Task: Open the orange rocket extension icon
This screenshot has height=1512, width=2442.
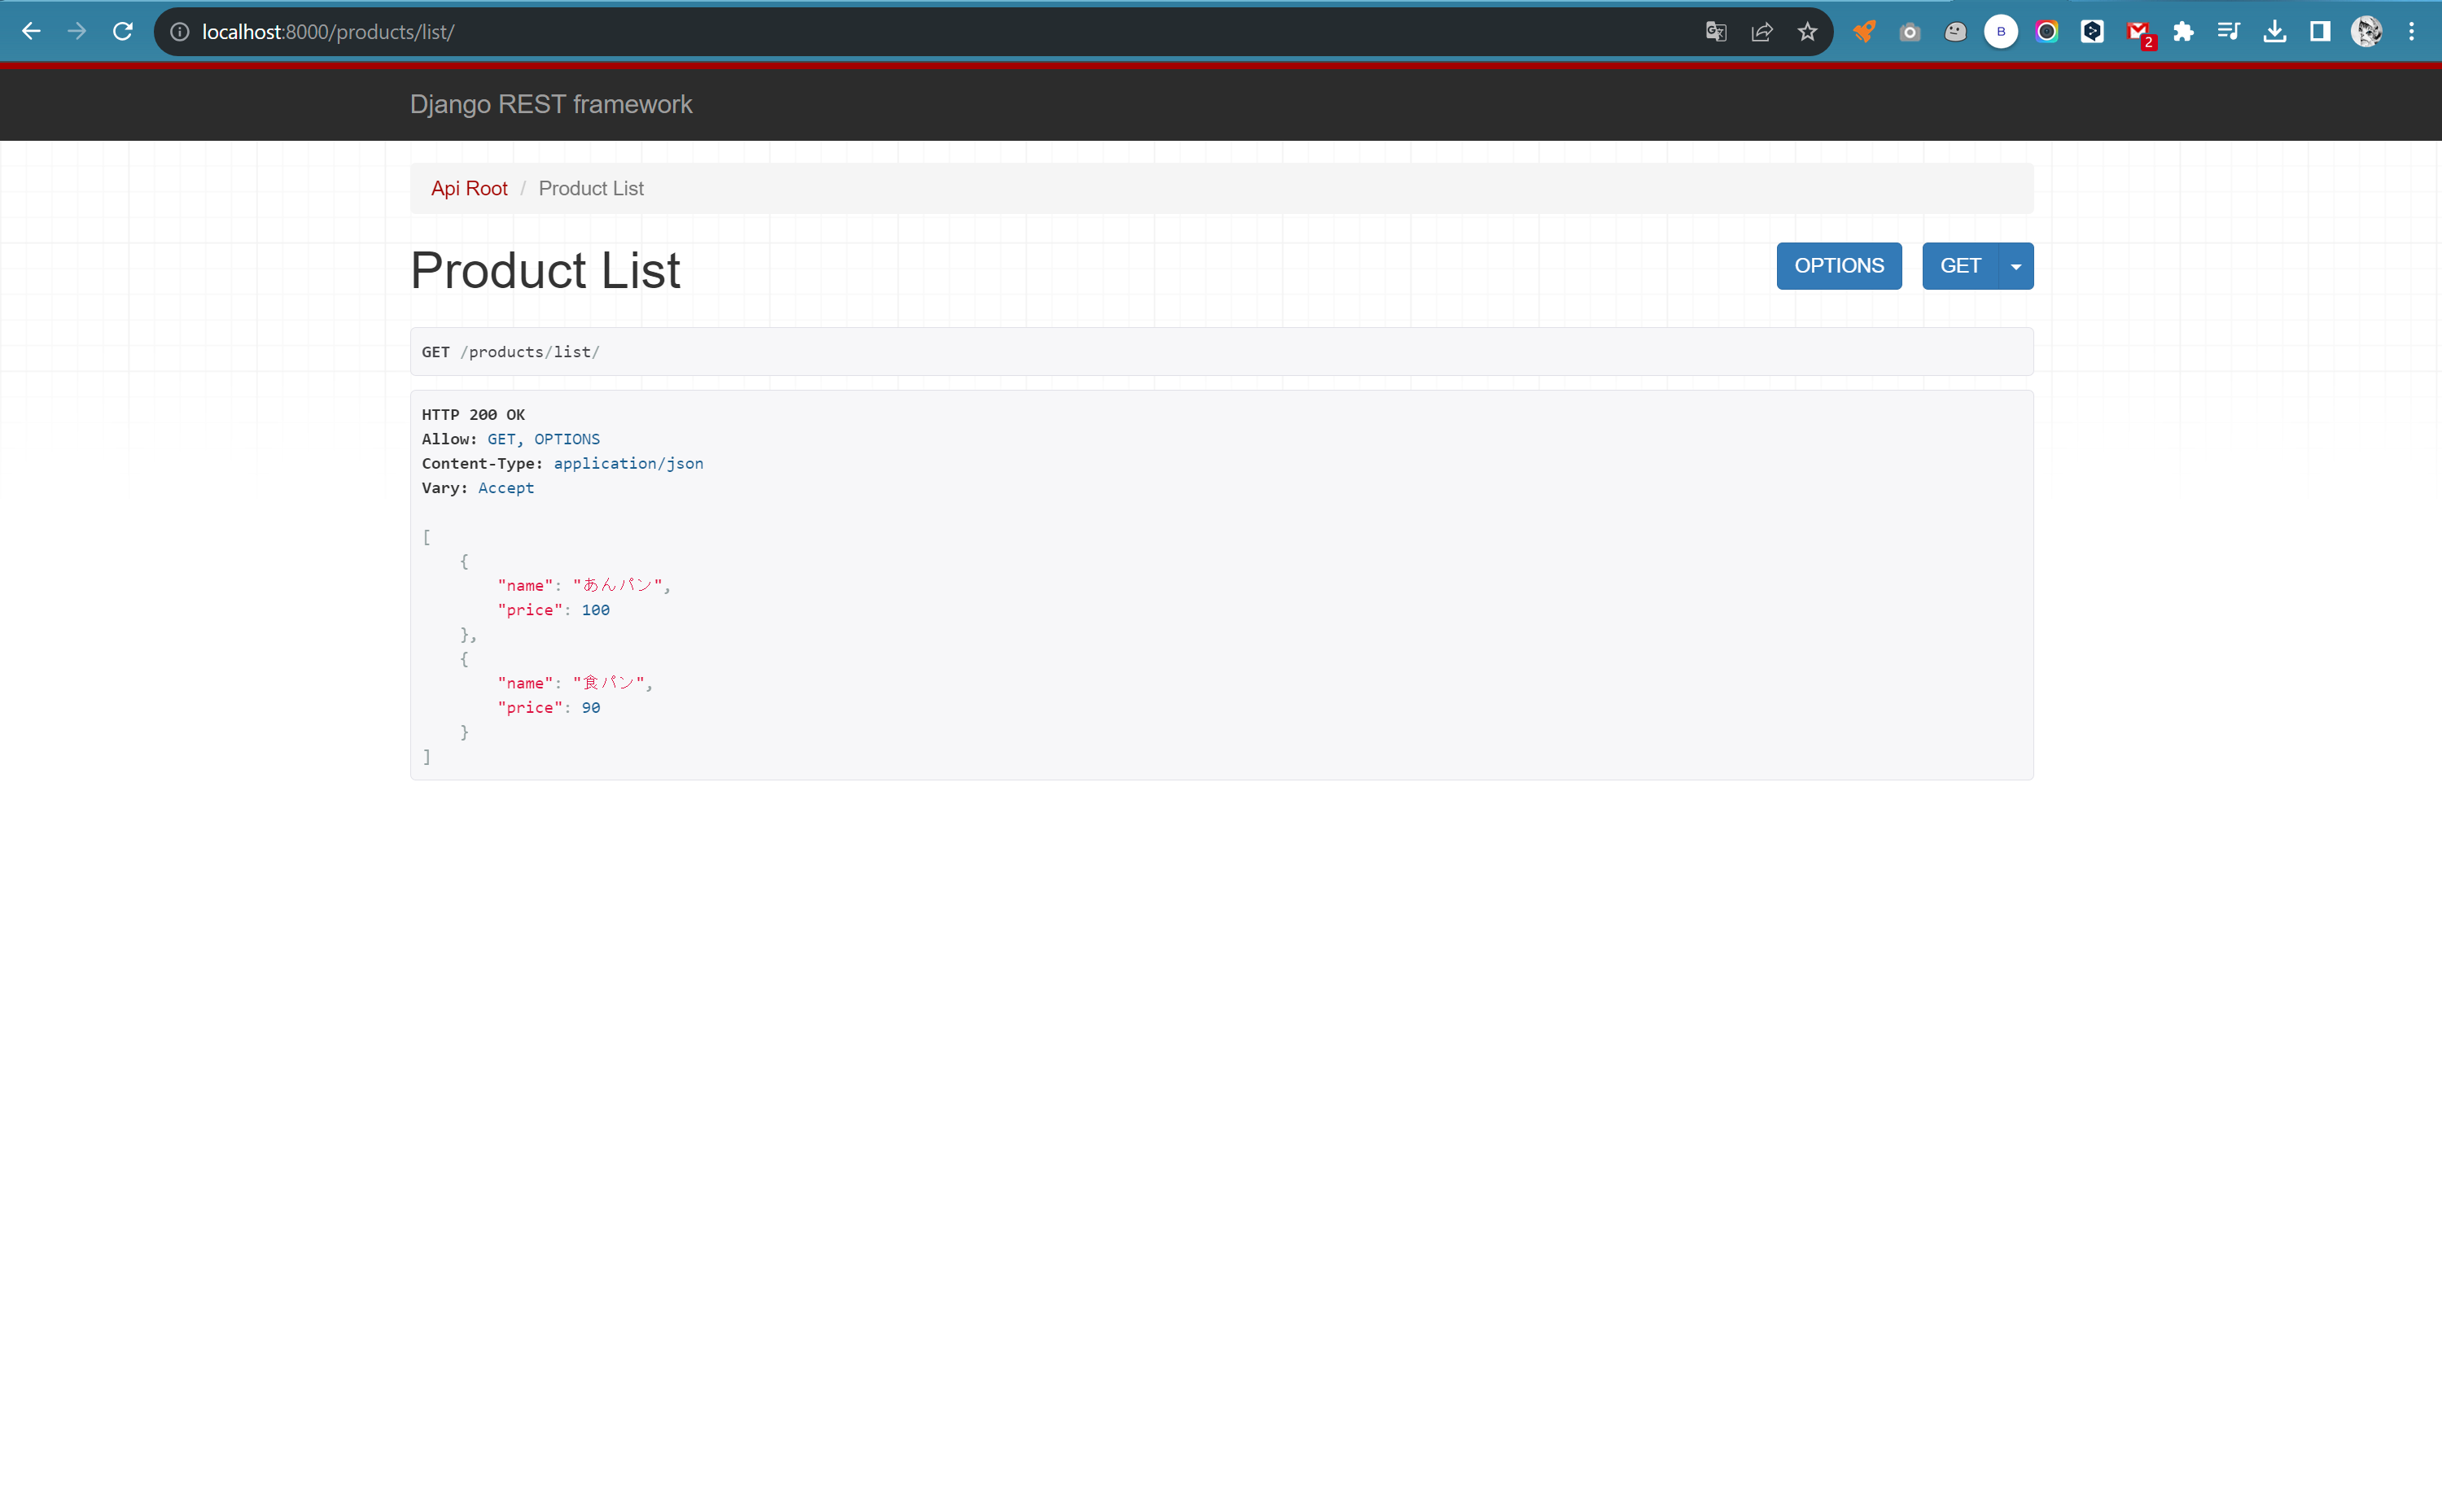Action: [1866, 31]
